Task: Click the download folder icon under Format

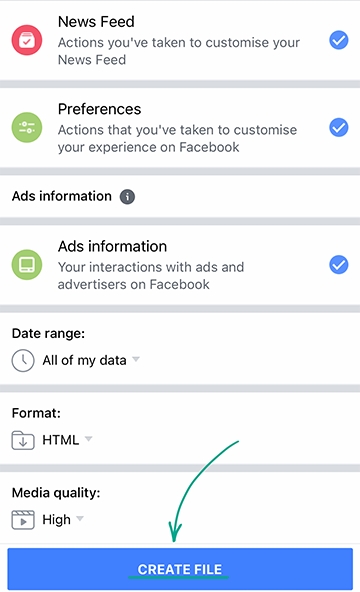Action: click(x=23, y=440)
